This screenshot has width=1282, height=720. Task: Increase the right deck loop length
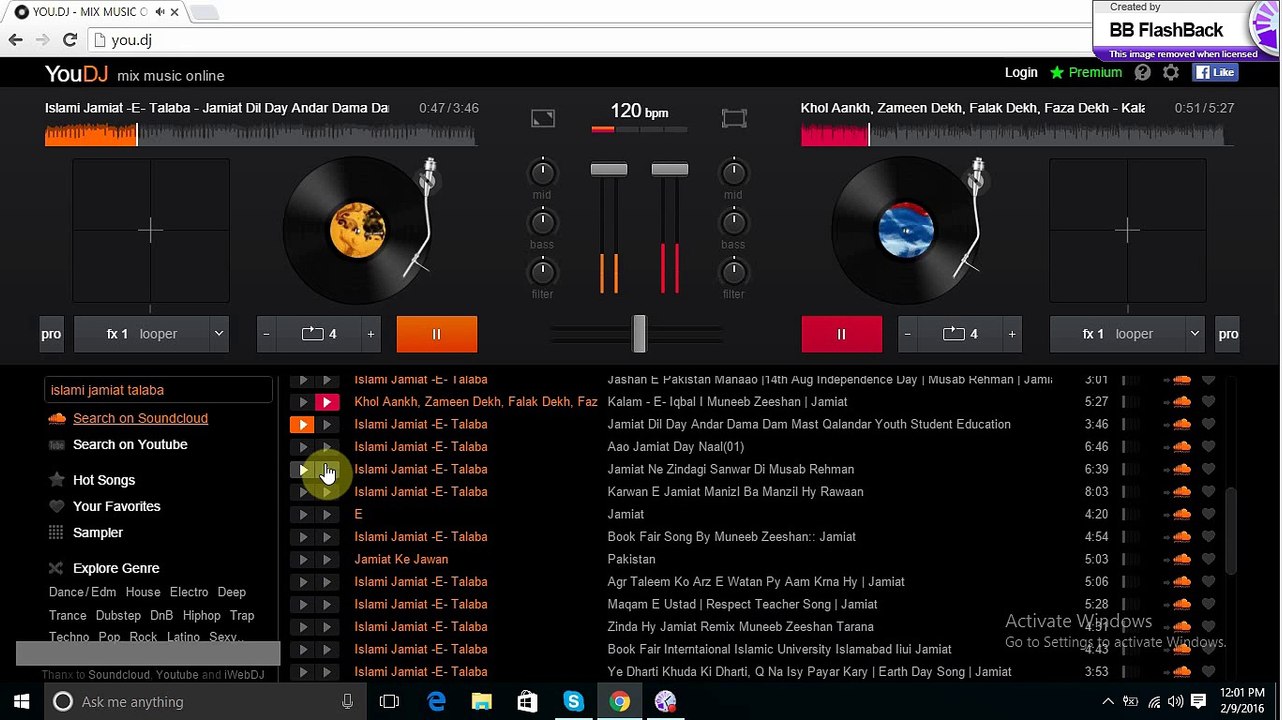coord(1012,334)
